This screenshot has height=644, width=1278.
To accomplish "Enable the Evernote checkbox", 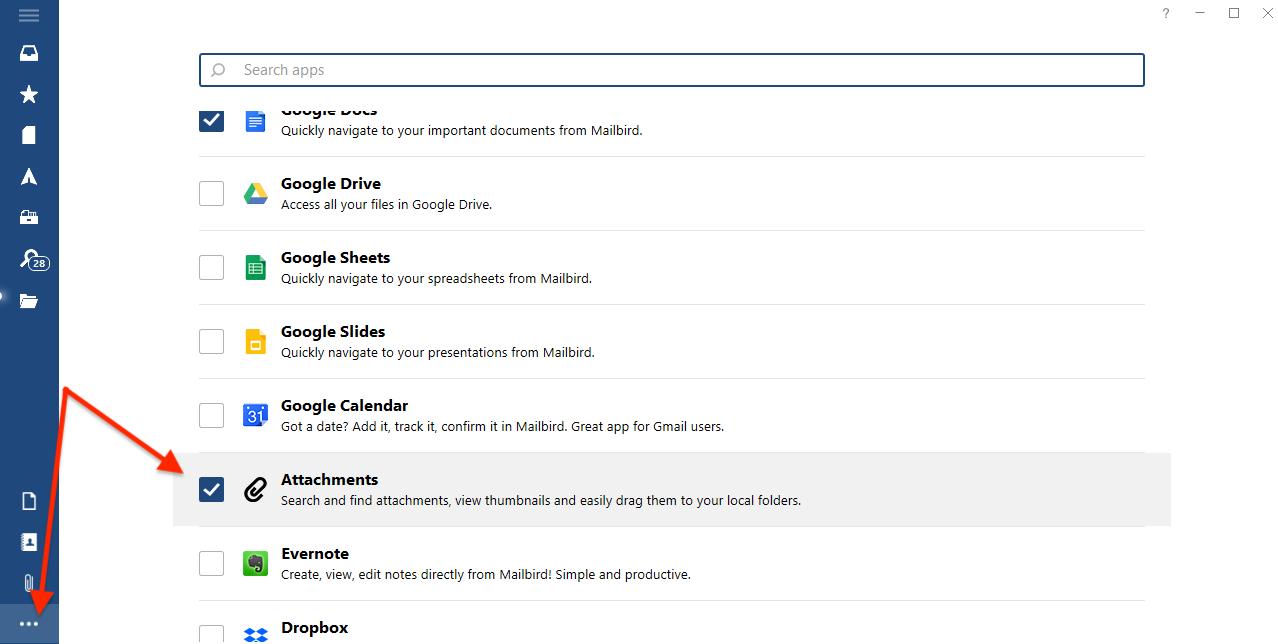I will coord(211,563).
